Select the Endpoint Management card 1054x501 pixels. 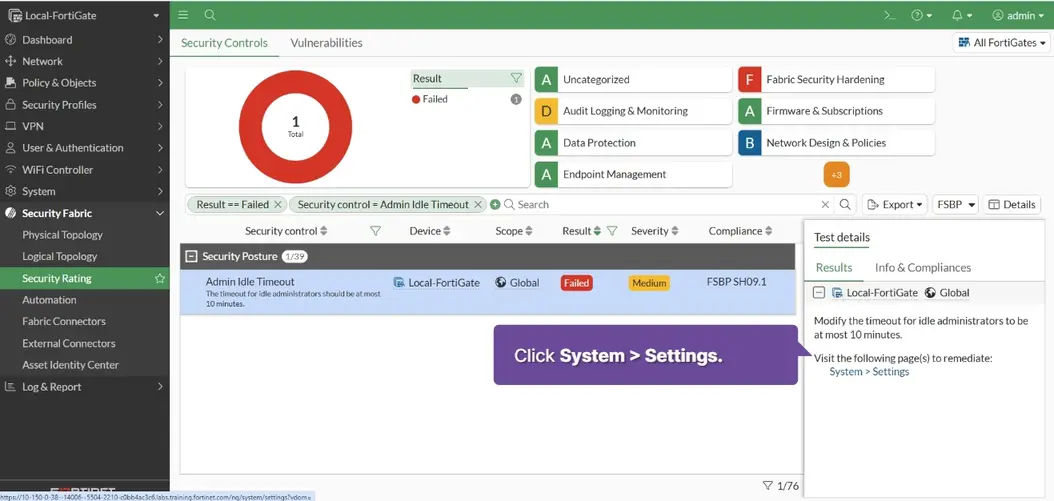point(633,174)
